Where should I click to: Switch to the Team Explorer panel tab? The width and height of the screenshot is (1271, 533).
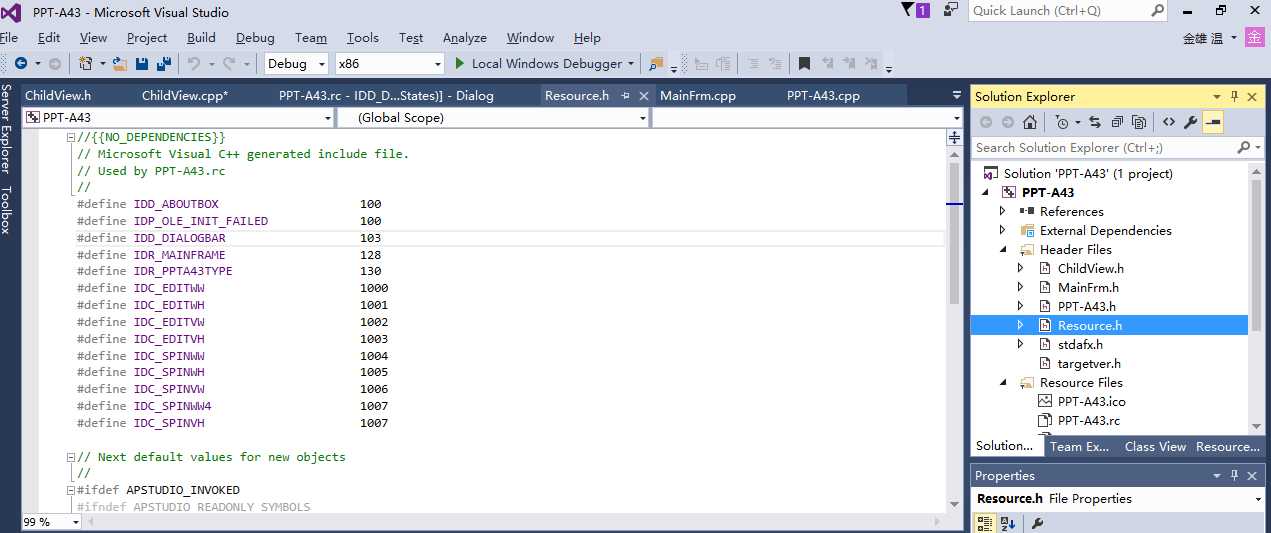[x=1079, y=446]
